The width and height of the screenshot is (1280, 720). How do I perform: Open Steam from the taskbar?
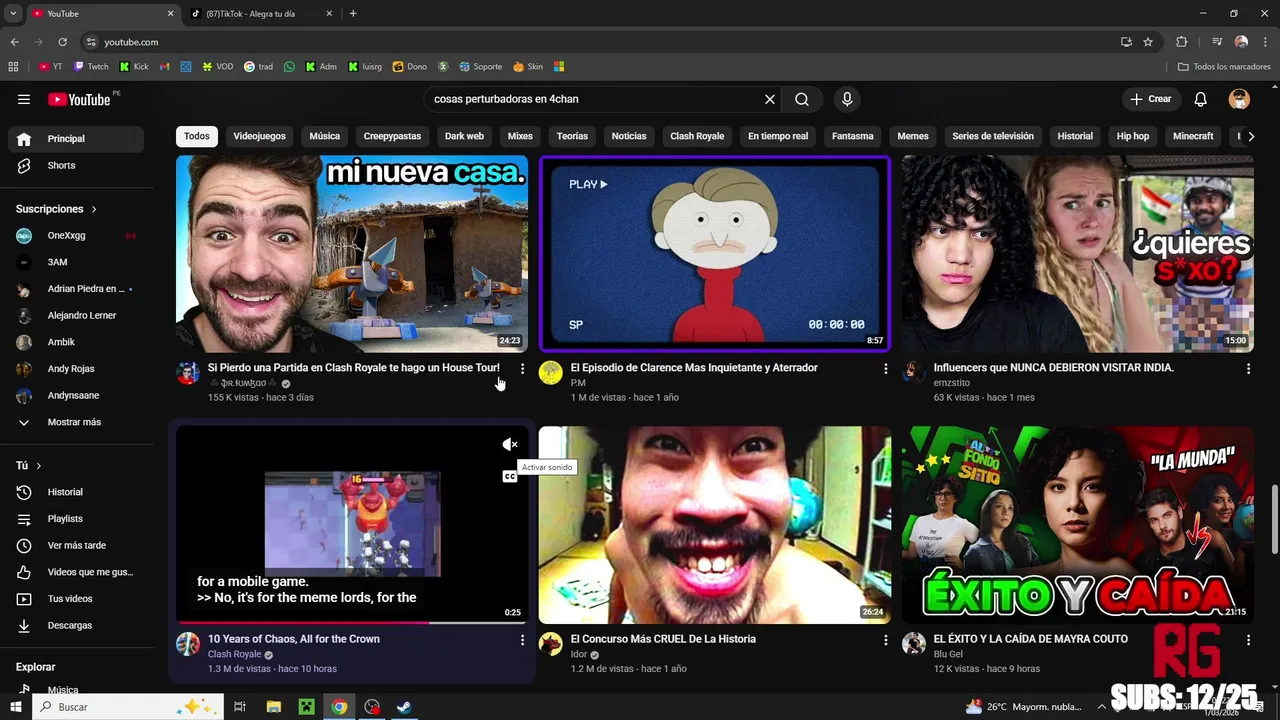405,707
